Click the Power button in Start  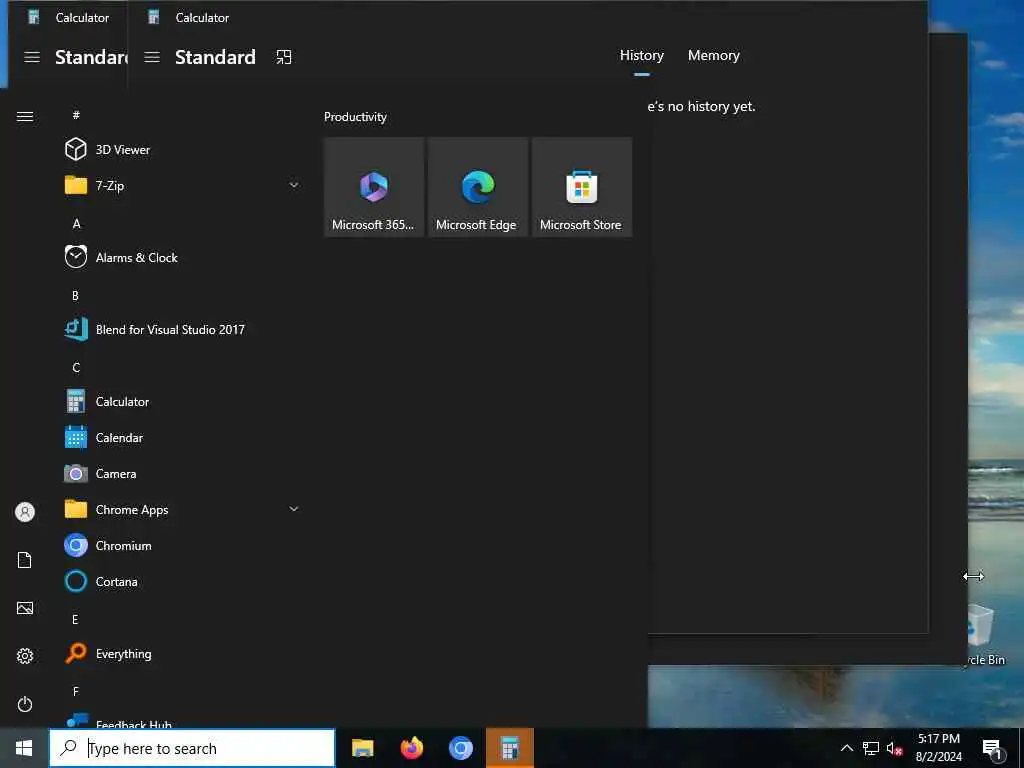click(x=25, y=704)
